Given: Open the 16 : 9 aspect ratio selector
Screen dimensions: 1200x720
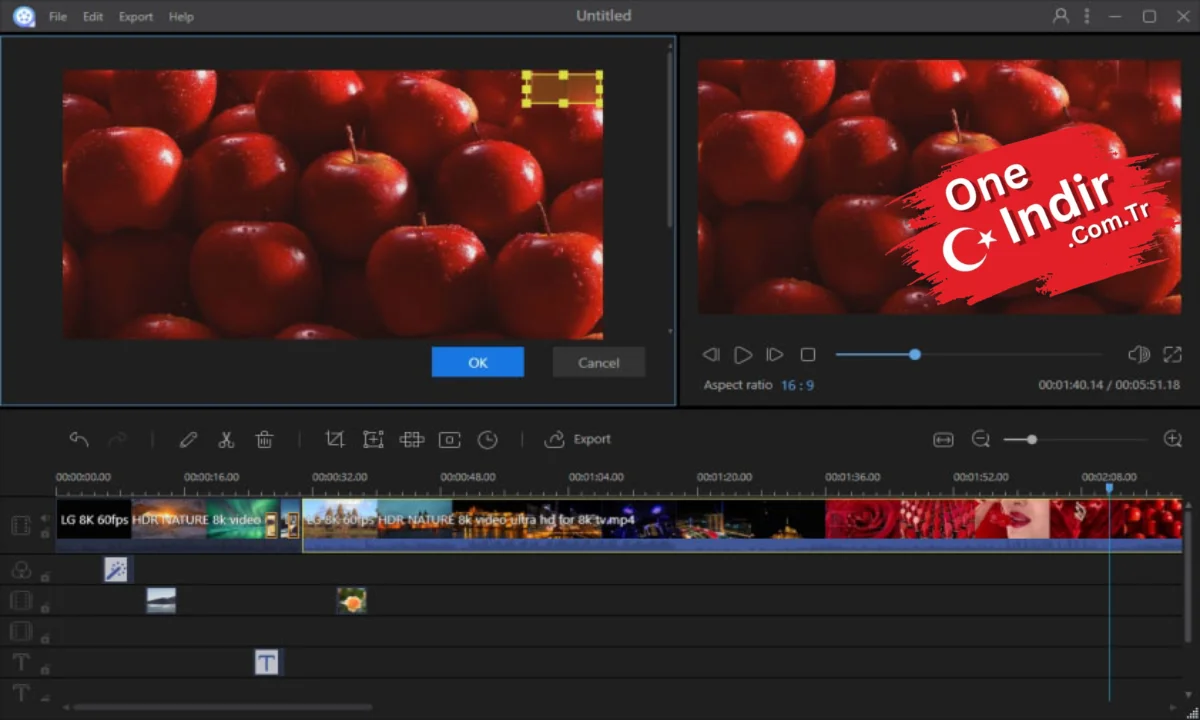Looking at the screenshot, I should click(x=797, y=385).
